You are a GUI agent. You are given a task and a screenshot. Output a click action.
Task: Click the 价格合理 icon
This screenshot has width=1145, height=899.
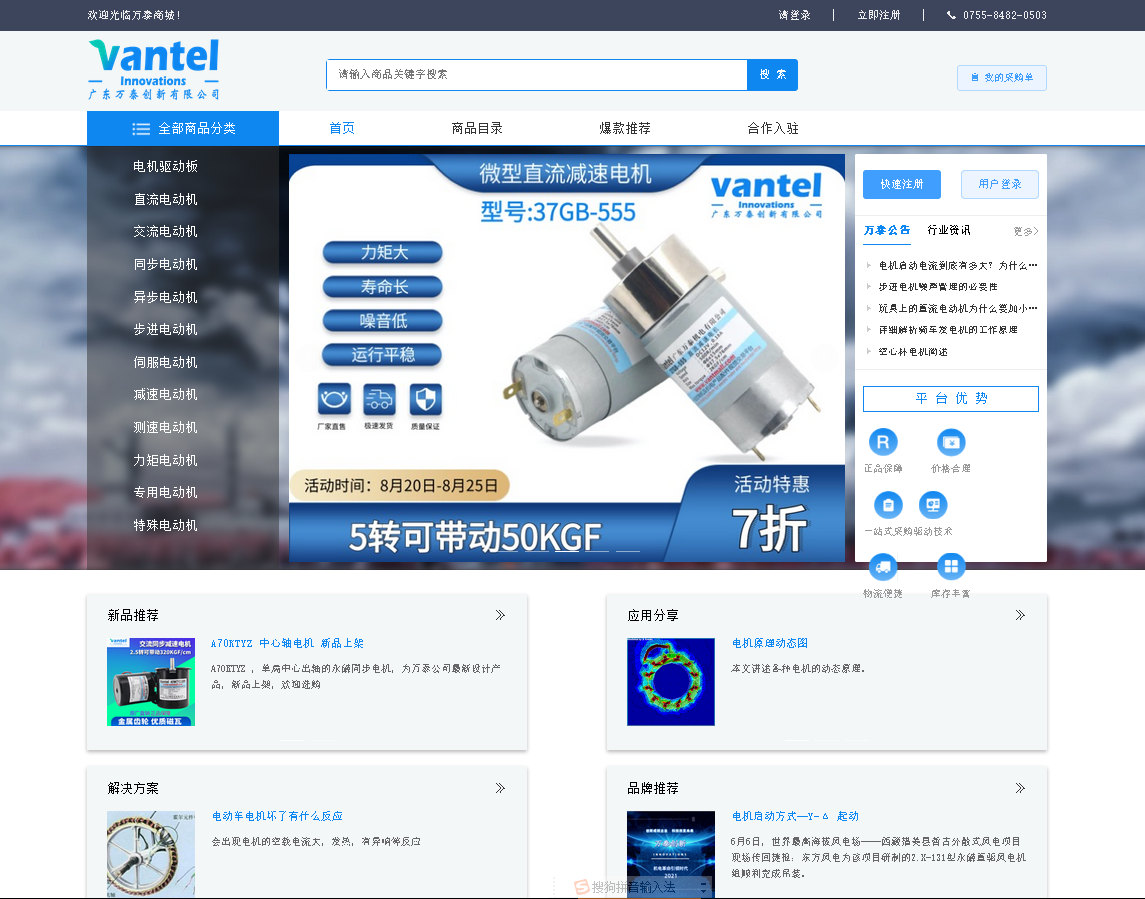951,442
